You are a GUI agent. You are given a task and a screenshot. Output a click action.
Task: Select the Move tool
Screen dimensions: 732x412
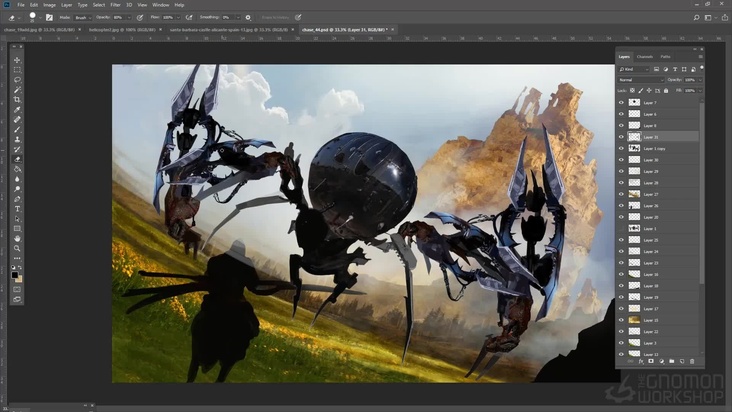[17, 60]
